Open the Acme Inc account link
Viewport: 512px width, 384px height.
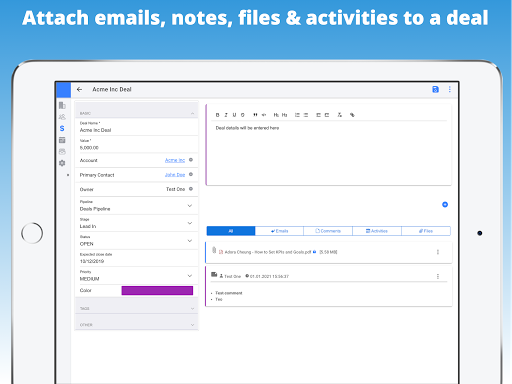(x=175, y=160)
